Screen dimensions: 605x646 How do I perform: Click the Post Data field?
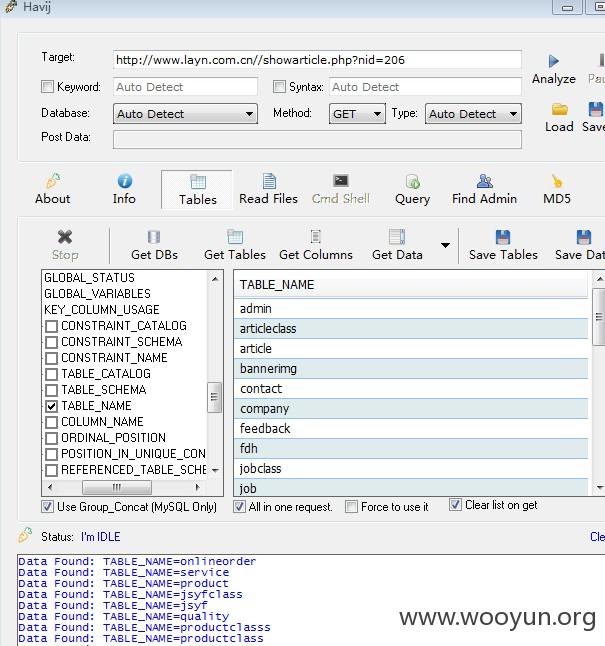pos(317,140)
